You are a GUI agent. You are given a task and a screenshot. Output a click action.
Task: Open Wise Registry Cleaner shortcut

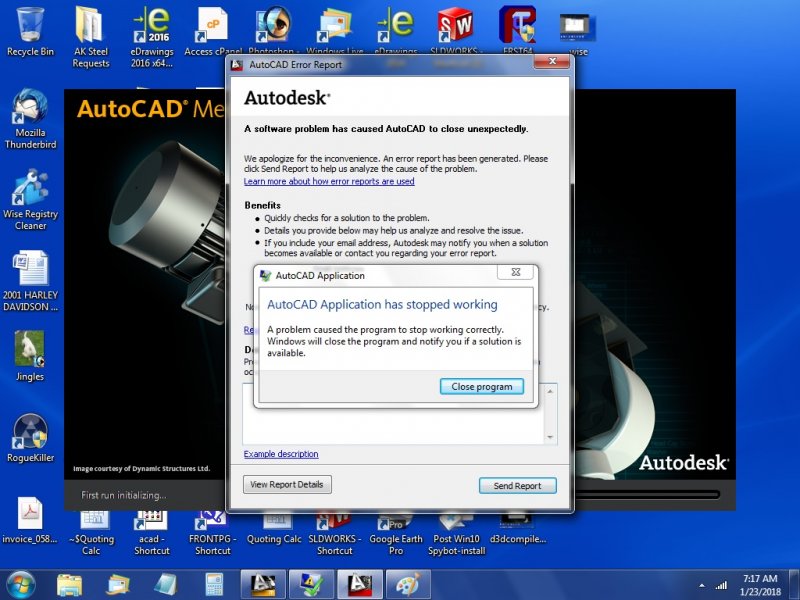pos(30,200)
